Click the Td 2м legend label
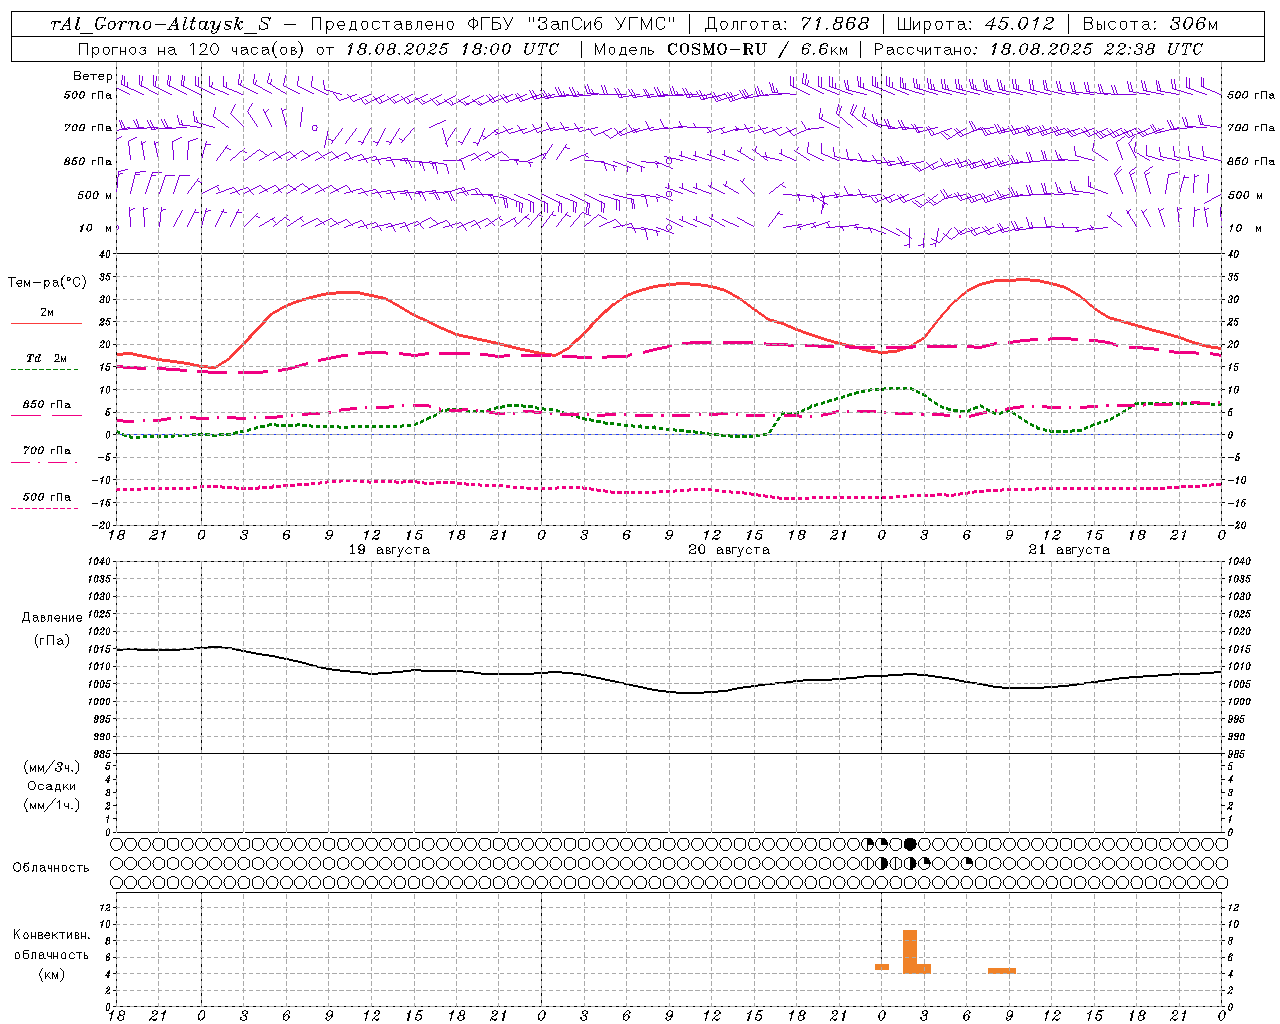Image resolution: width=1280 pixels, height=1024 pixels. 46,358
